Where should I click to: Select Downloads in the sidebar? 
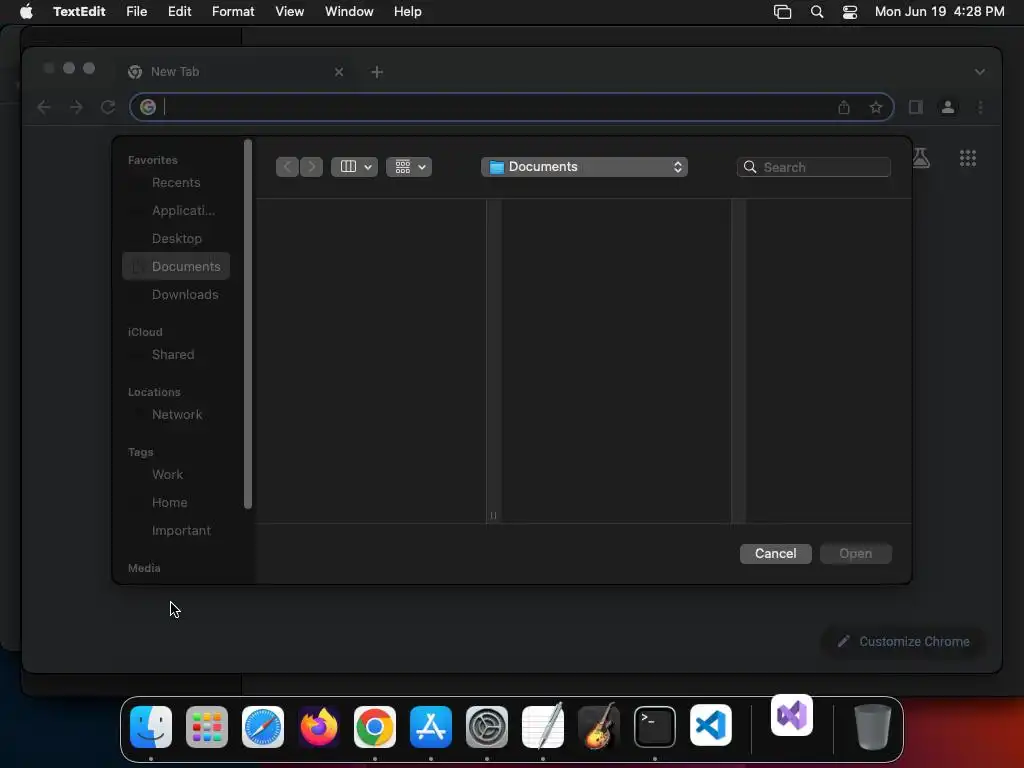pyautogui.click(x=176, y=295)
